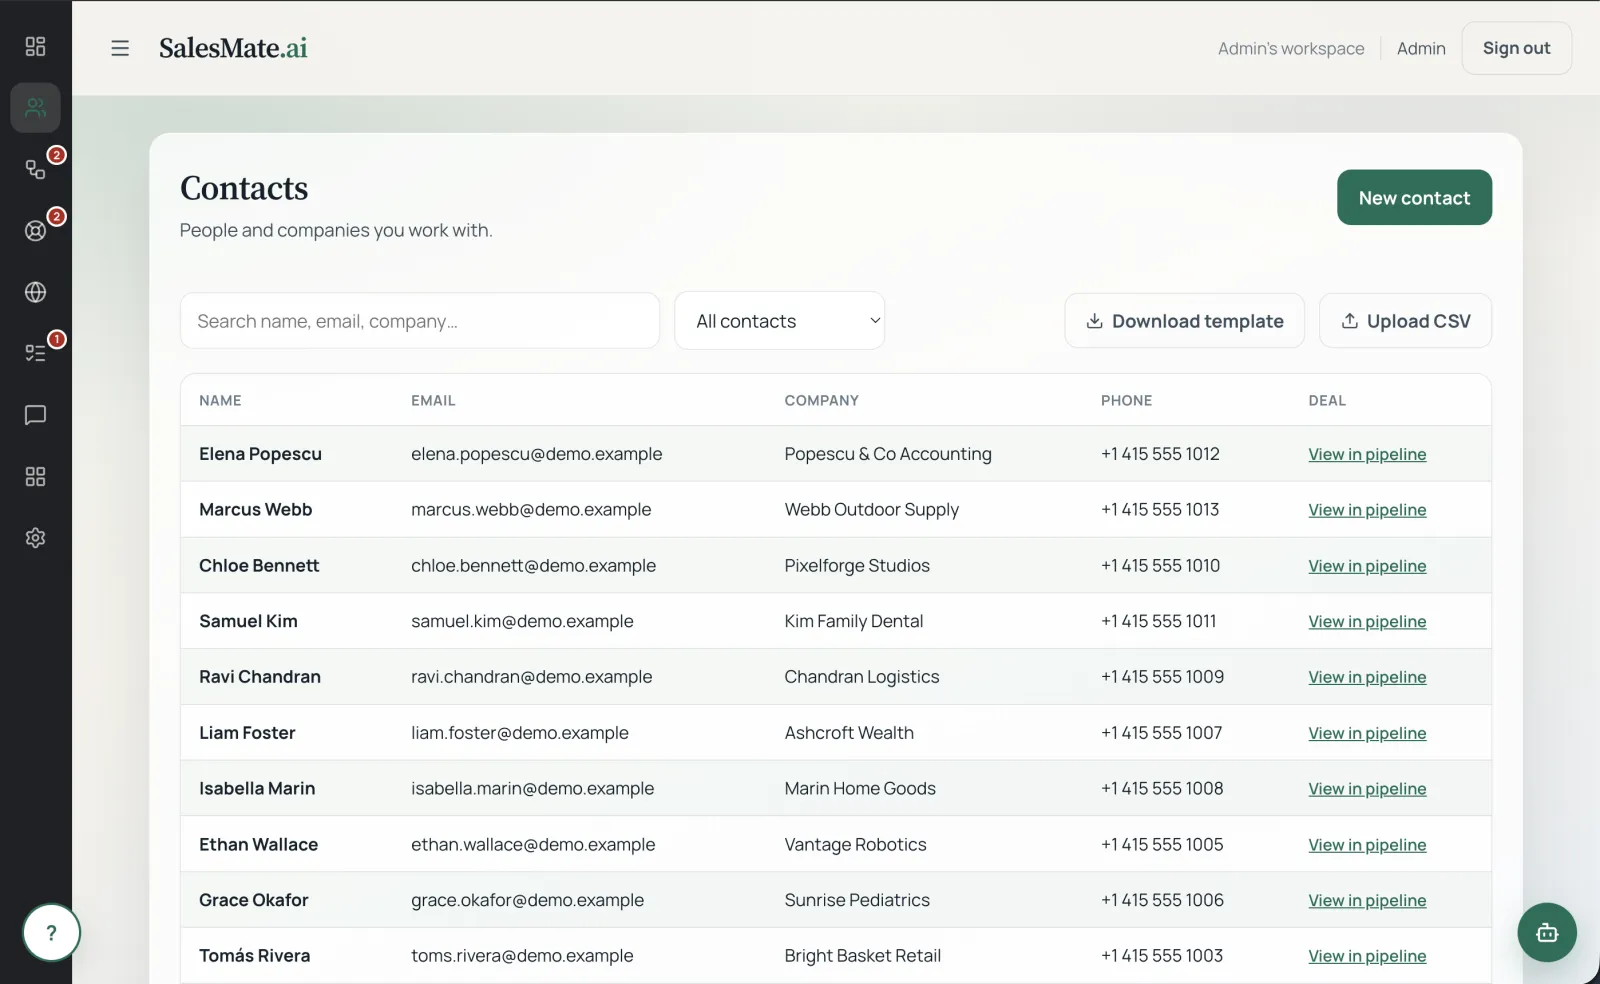
Task: Open View in pipeline for Isabella Marin
Action: (1367, 789)
